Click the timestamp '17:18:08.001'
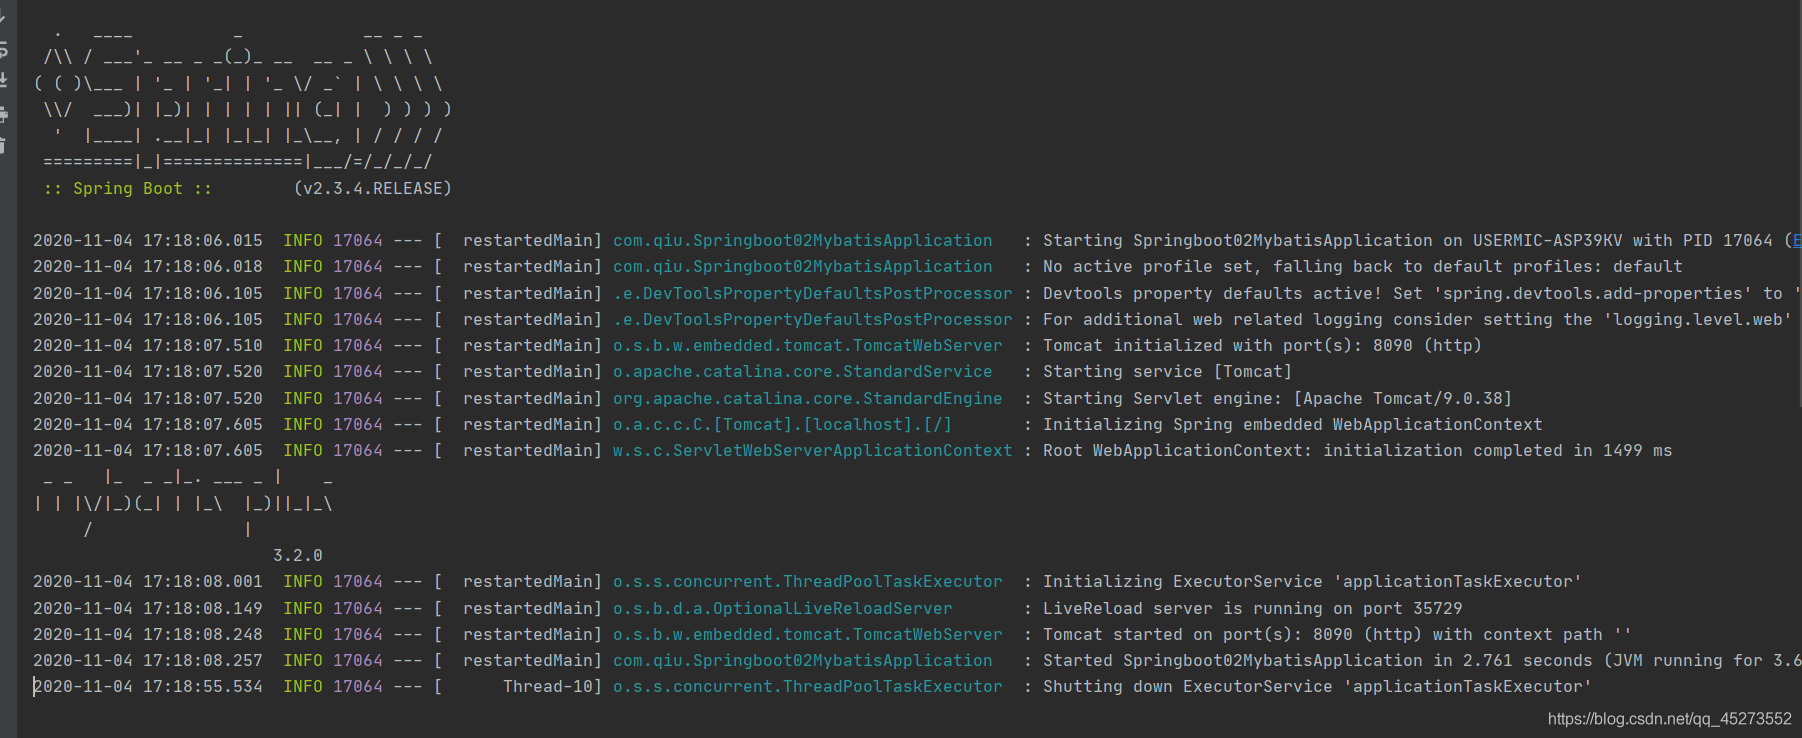 pos(203,581)
